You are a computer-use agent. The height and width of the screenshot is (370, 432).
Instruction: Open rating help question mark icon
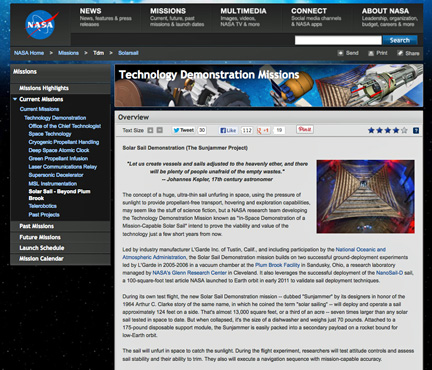pyautogui.click(x=416, y=131)
